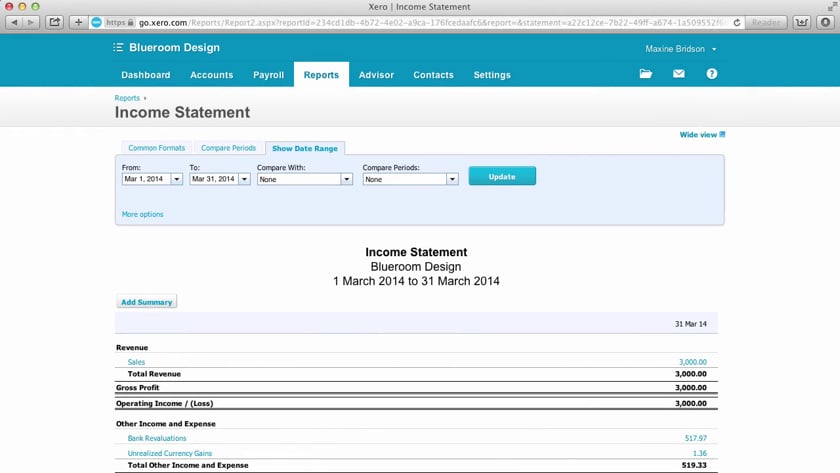Click the Other Income and Expense heading

click(166, 424)
